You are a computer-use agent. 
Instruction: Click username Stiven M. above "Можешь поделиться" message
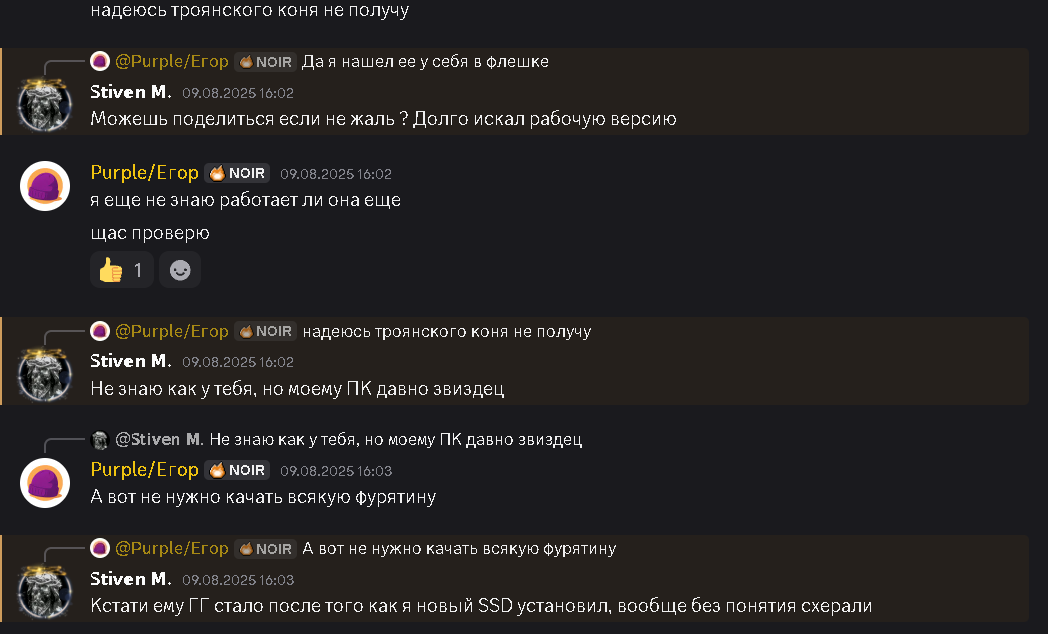pos(131,91)
